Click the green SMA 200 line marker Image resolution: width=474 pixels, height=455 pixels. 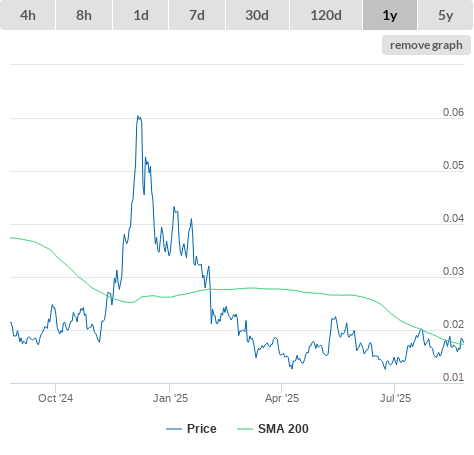point(245,429)
